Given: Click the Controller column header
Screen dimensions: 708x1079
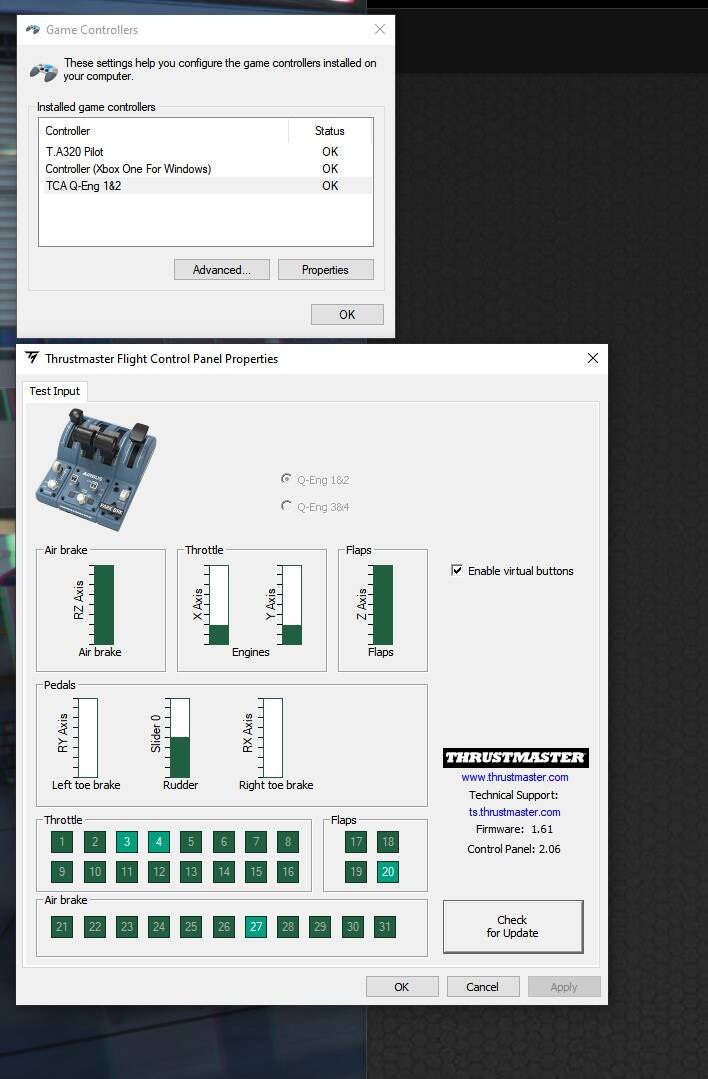Looking at the screenshot, I should [164, 131].
